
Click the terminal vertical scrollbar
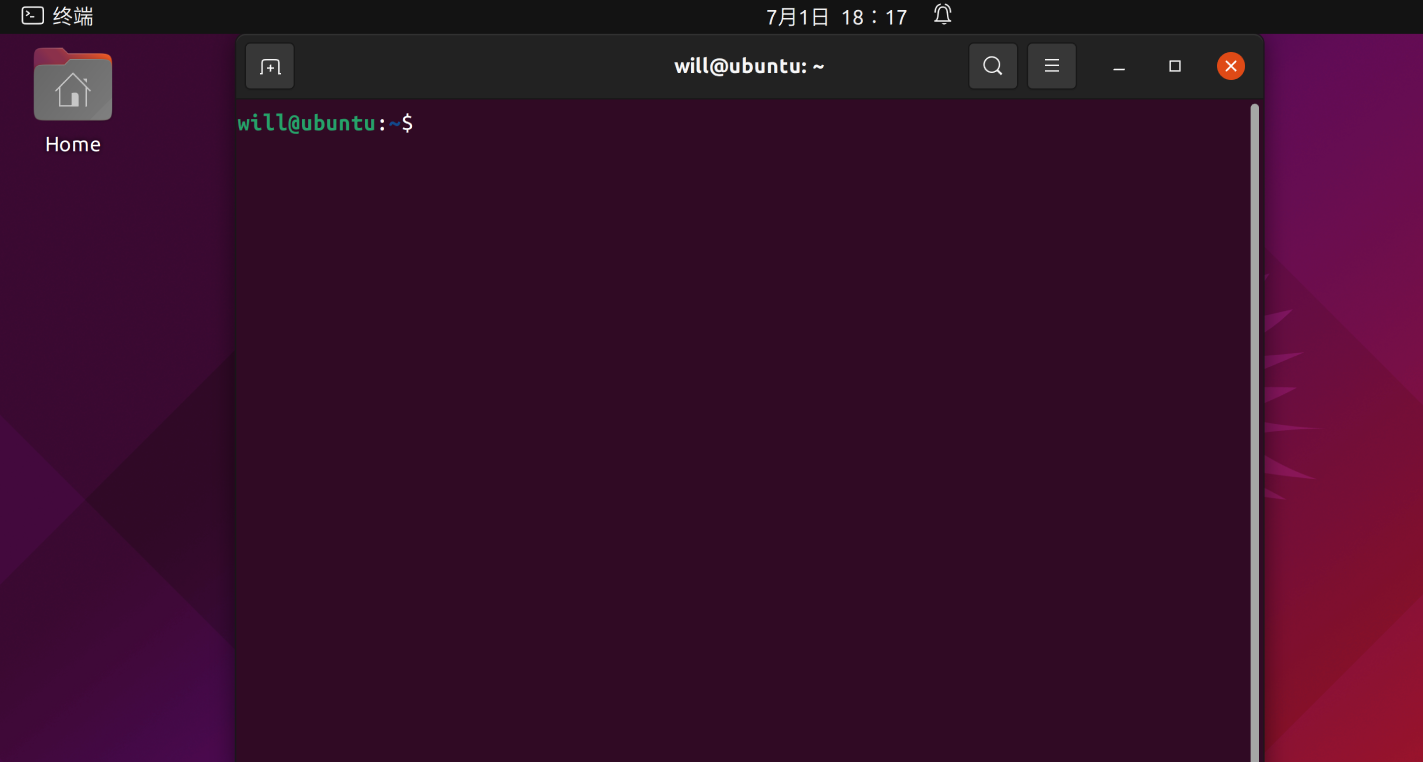click(x=1255, y=432)
